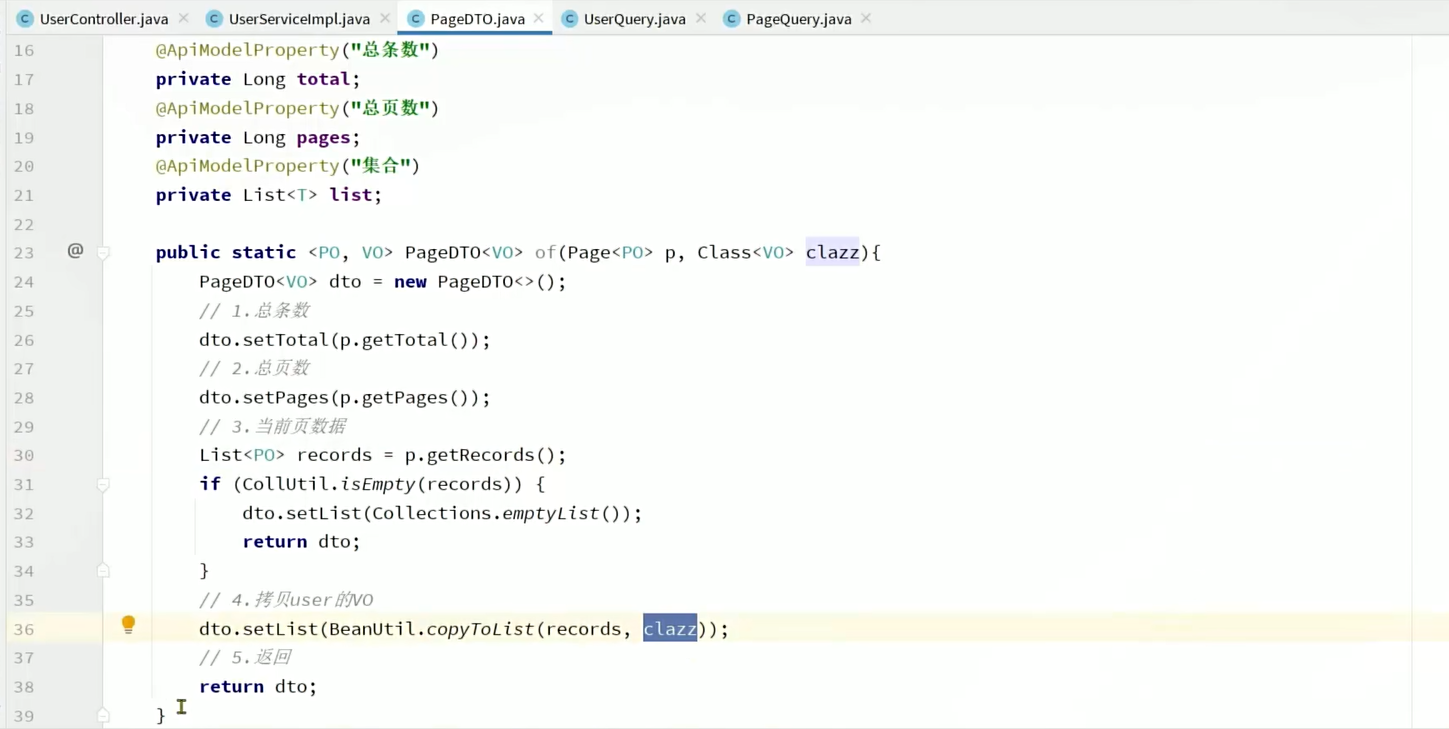Click the clazz parameter in method signature
Image resolution: width=1449 pixels, height=729 pixels.
[x=833, y=253]
